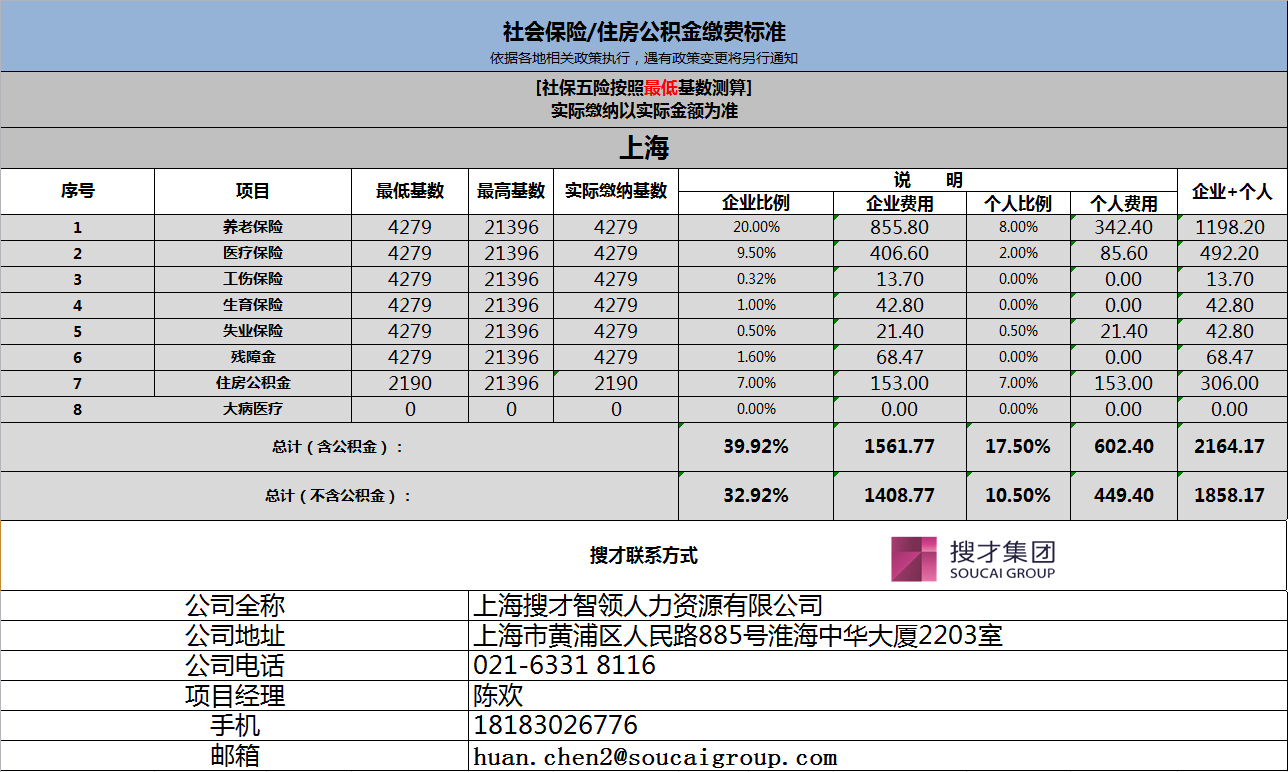This screenshot has height=772, width=1288.
Task: Click the 序号 column header
Action: point(78,191)
